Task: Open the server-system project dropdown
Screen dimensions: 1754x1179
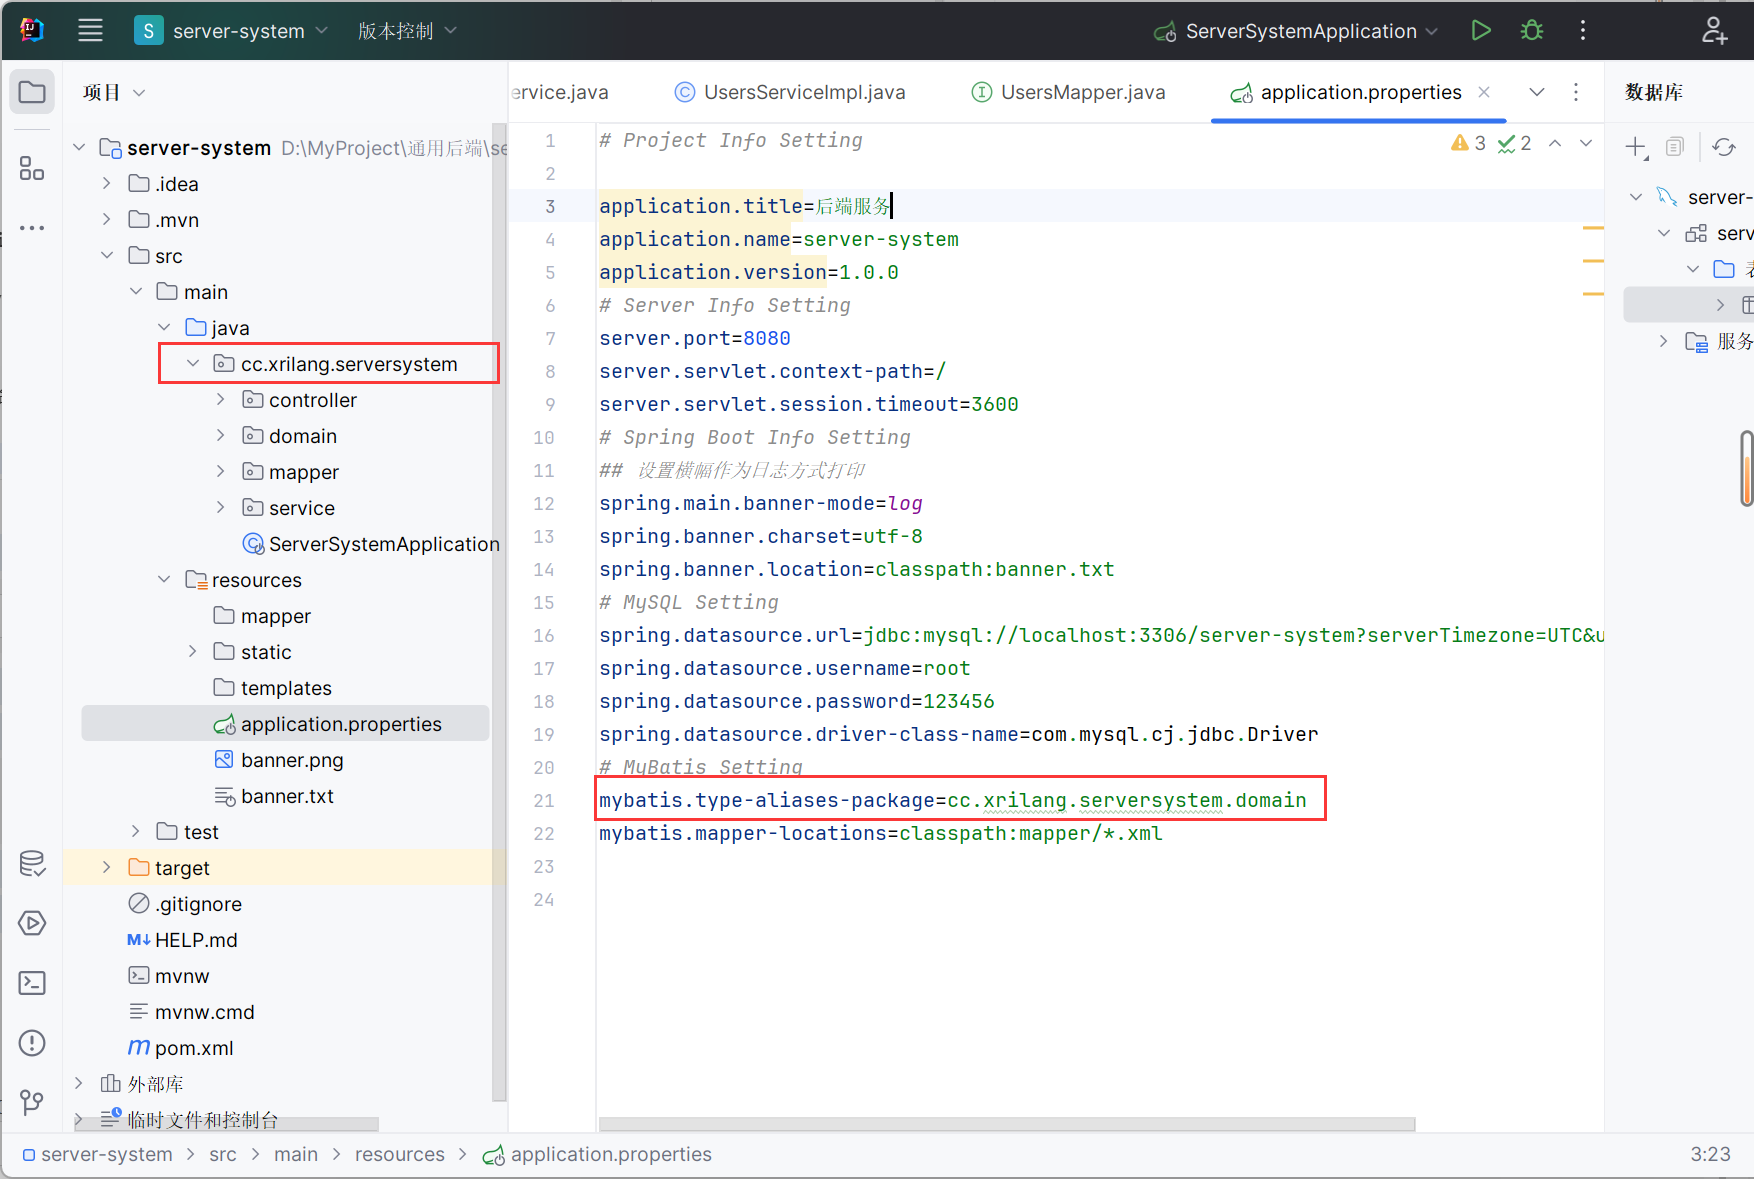Action: click(232, 30)
